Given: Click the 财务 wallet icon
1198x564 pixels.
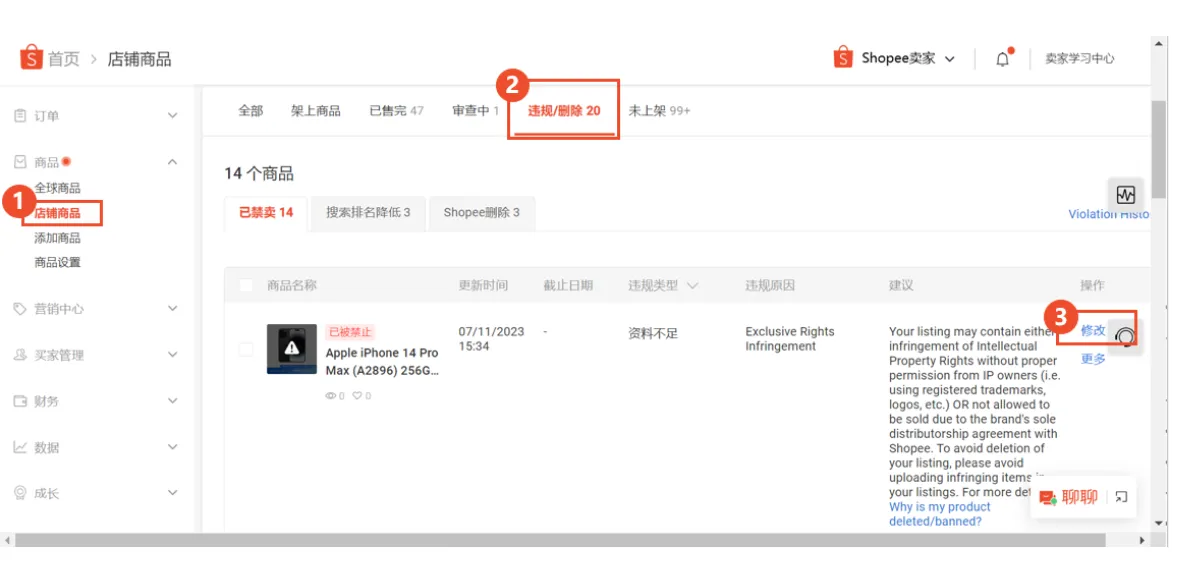Looking at the screenshot, I should click(21, 401).
